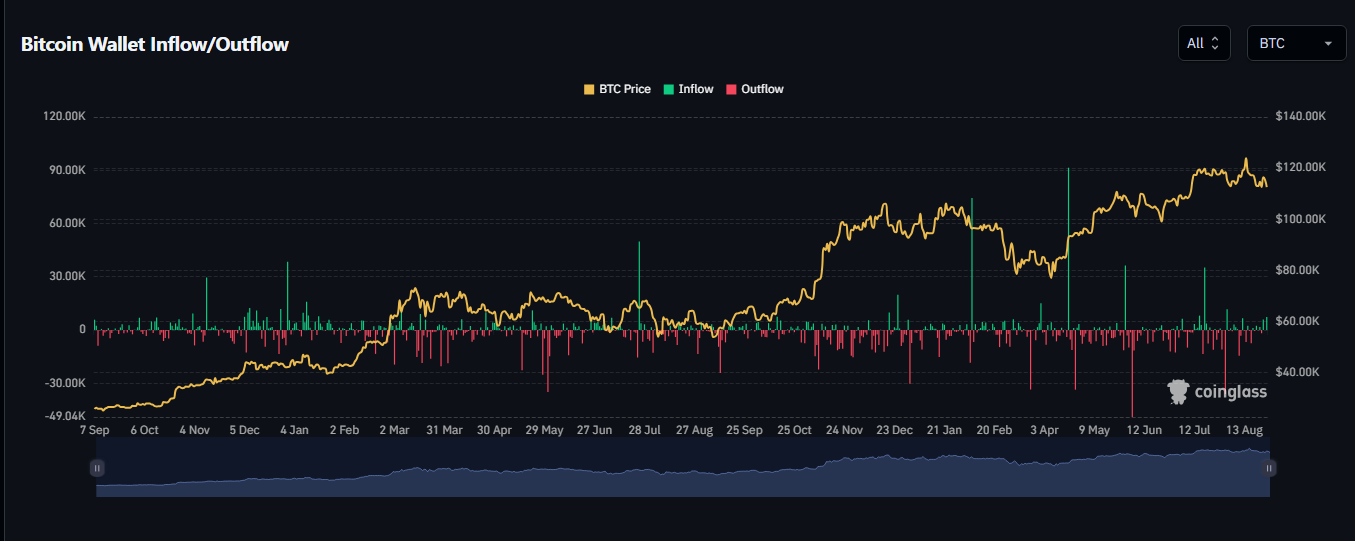Click the 28 Jul date label
The height and width of the screenshot is (541, 1355).
click(645, 430)
